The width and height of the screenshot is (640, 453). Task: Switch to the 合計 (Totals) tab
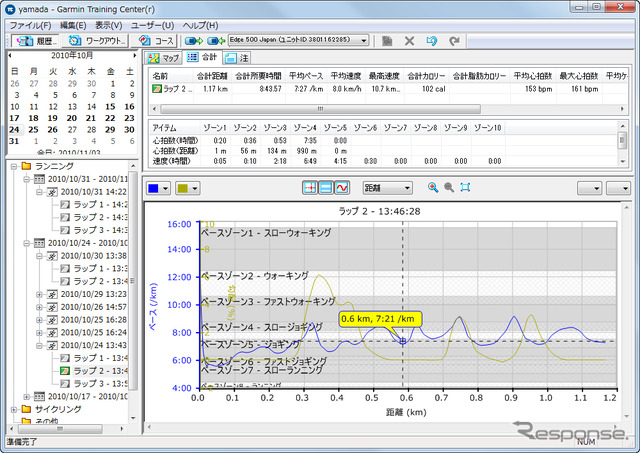point(202,57)
